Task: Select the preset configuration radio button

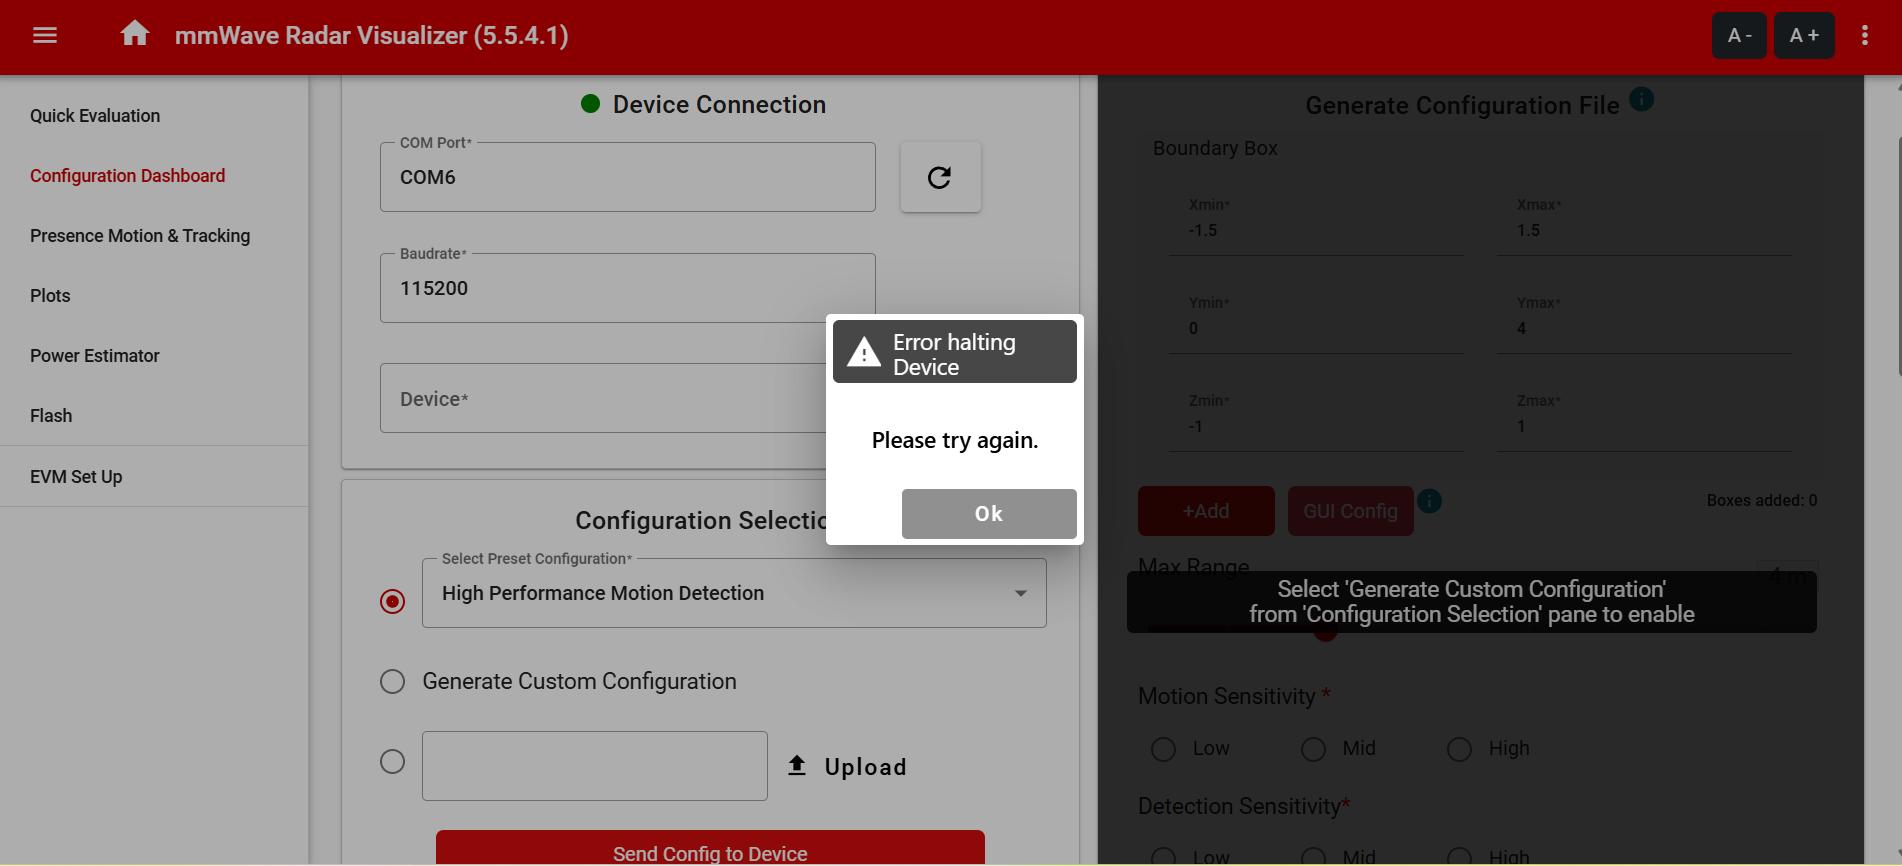Action: pyautogui.click(x=393, y=601)
